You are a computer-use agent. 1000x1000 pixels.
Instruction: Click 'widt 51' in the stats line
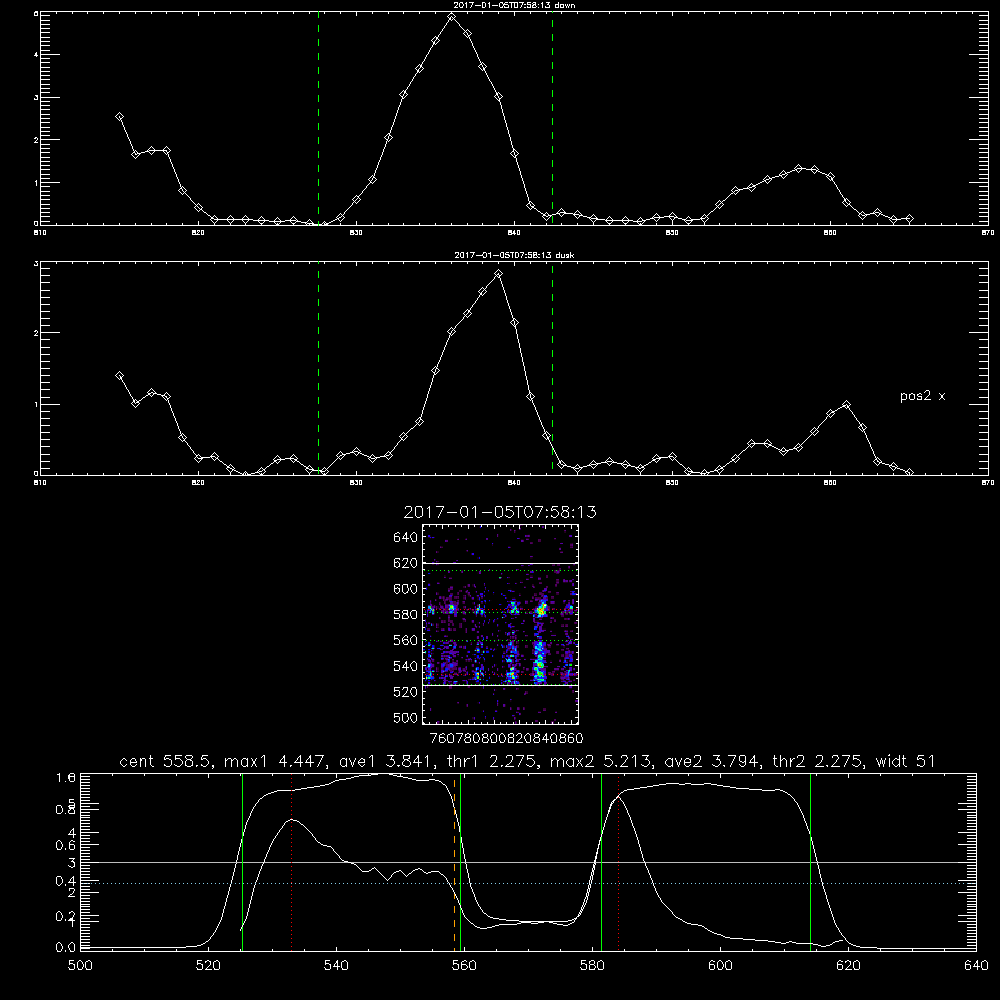(906, 761)
